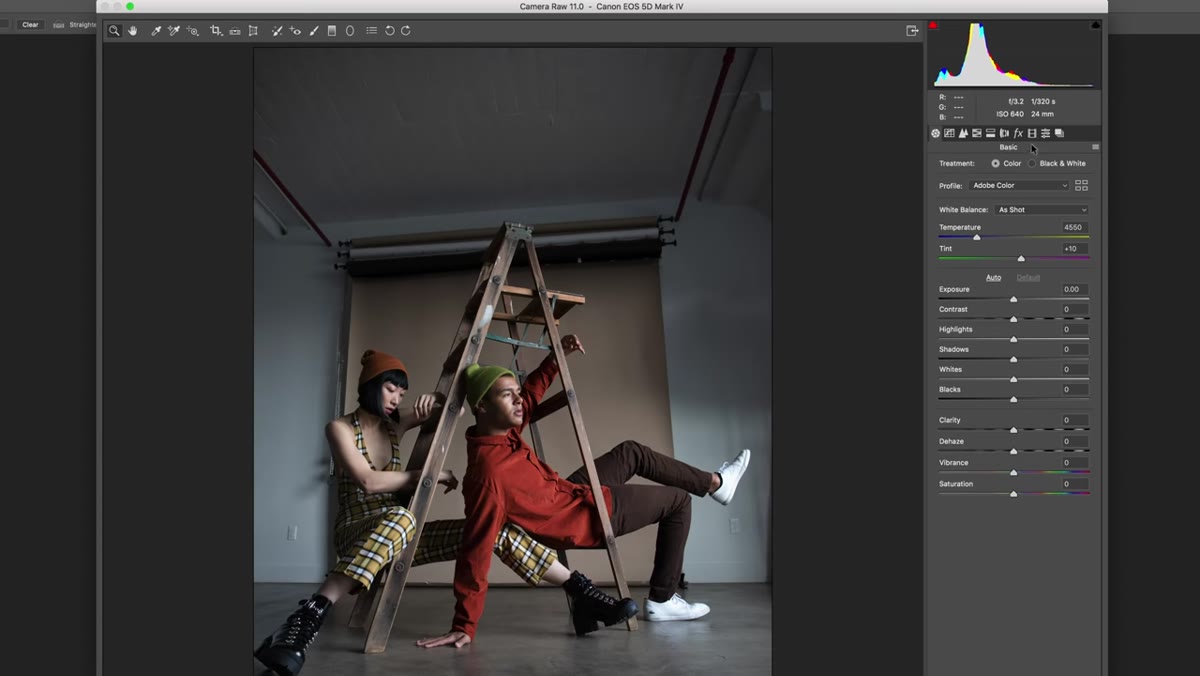Viewport: 1200px width, 676px height.
Task: Switch to the Tone Curve tab
Action: (x=949, y=133)
